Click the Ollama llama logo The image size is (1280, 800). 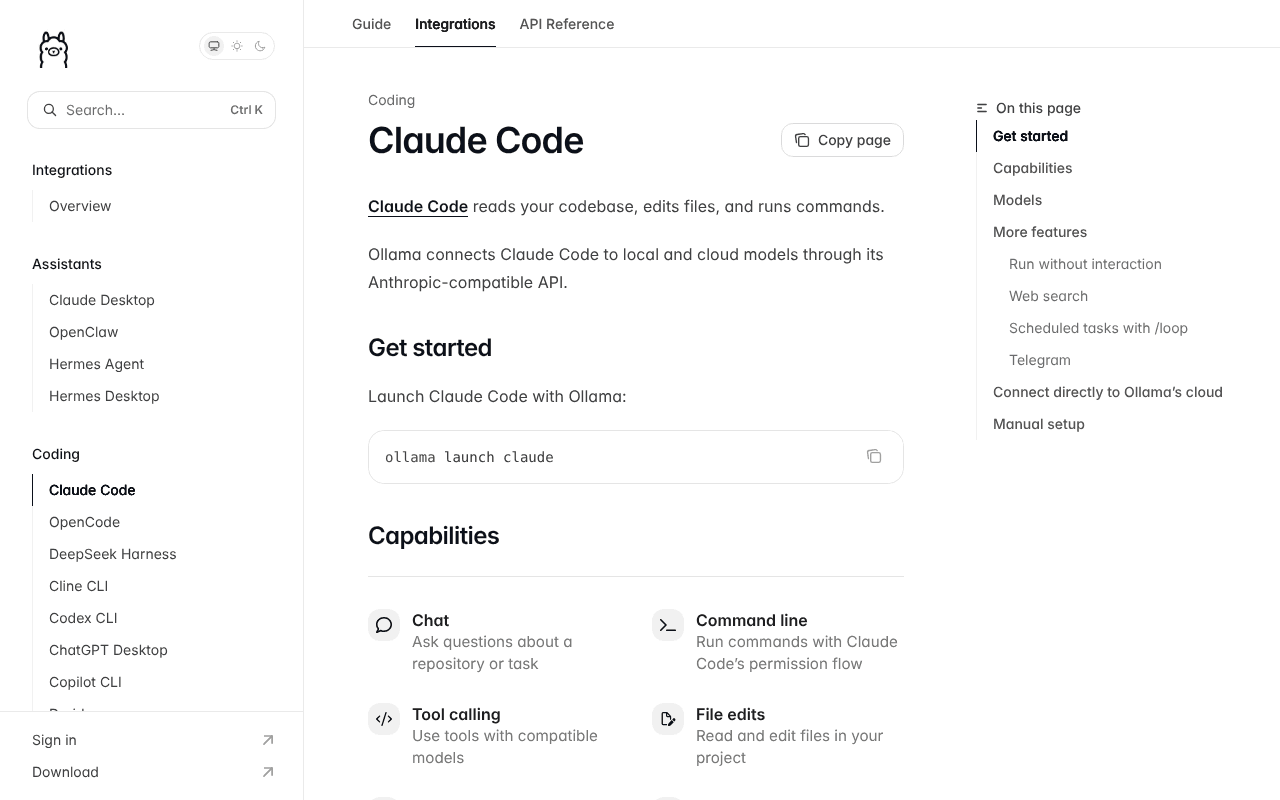point(54,49)
